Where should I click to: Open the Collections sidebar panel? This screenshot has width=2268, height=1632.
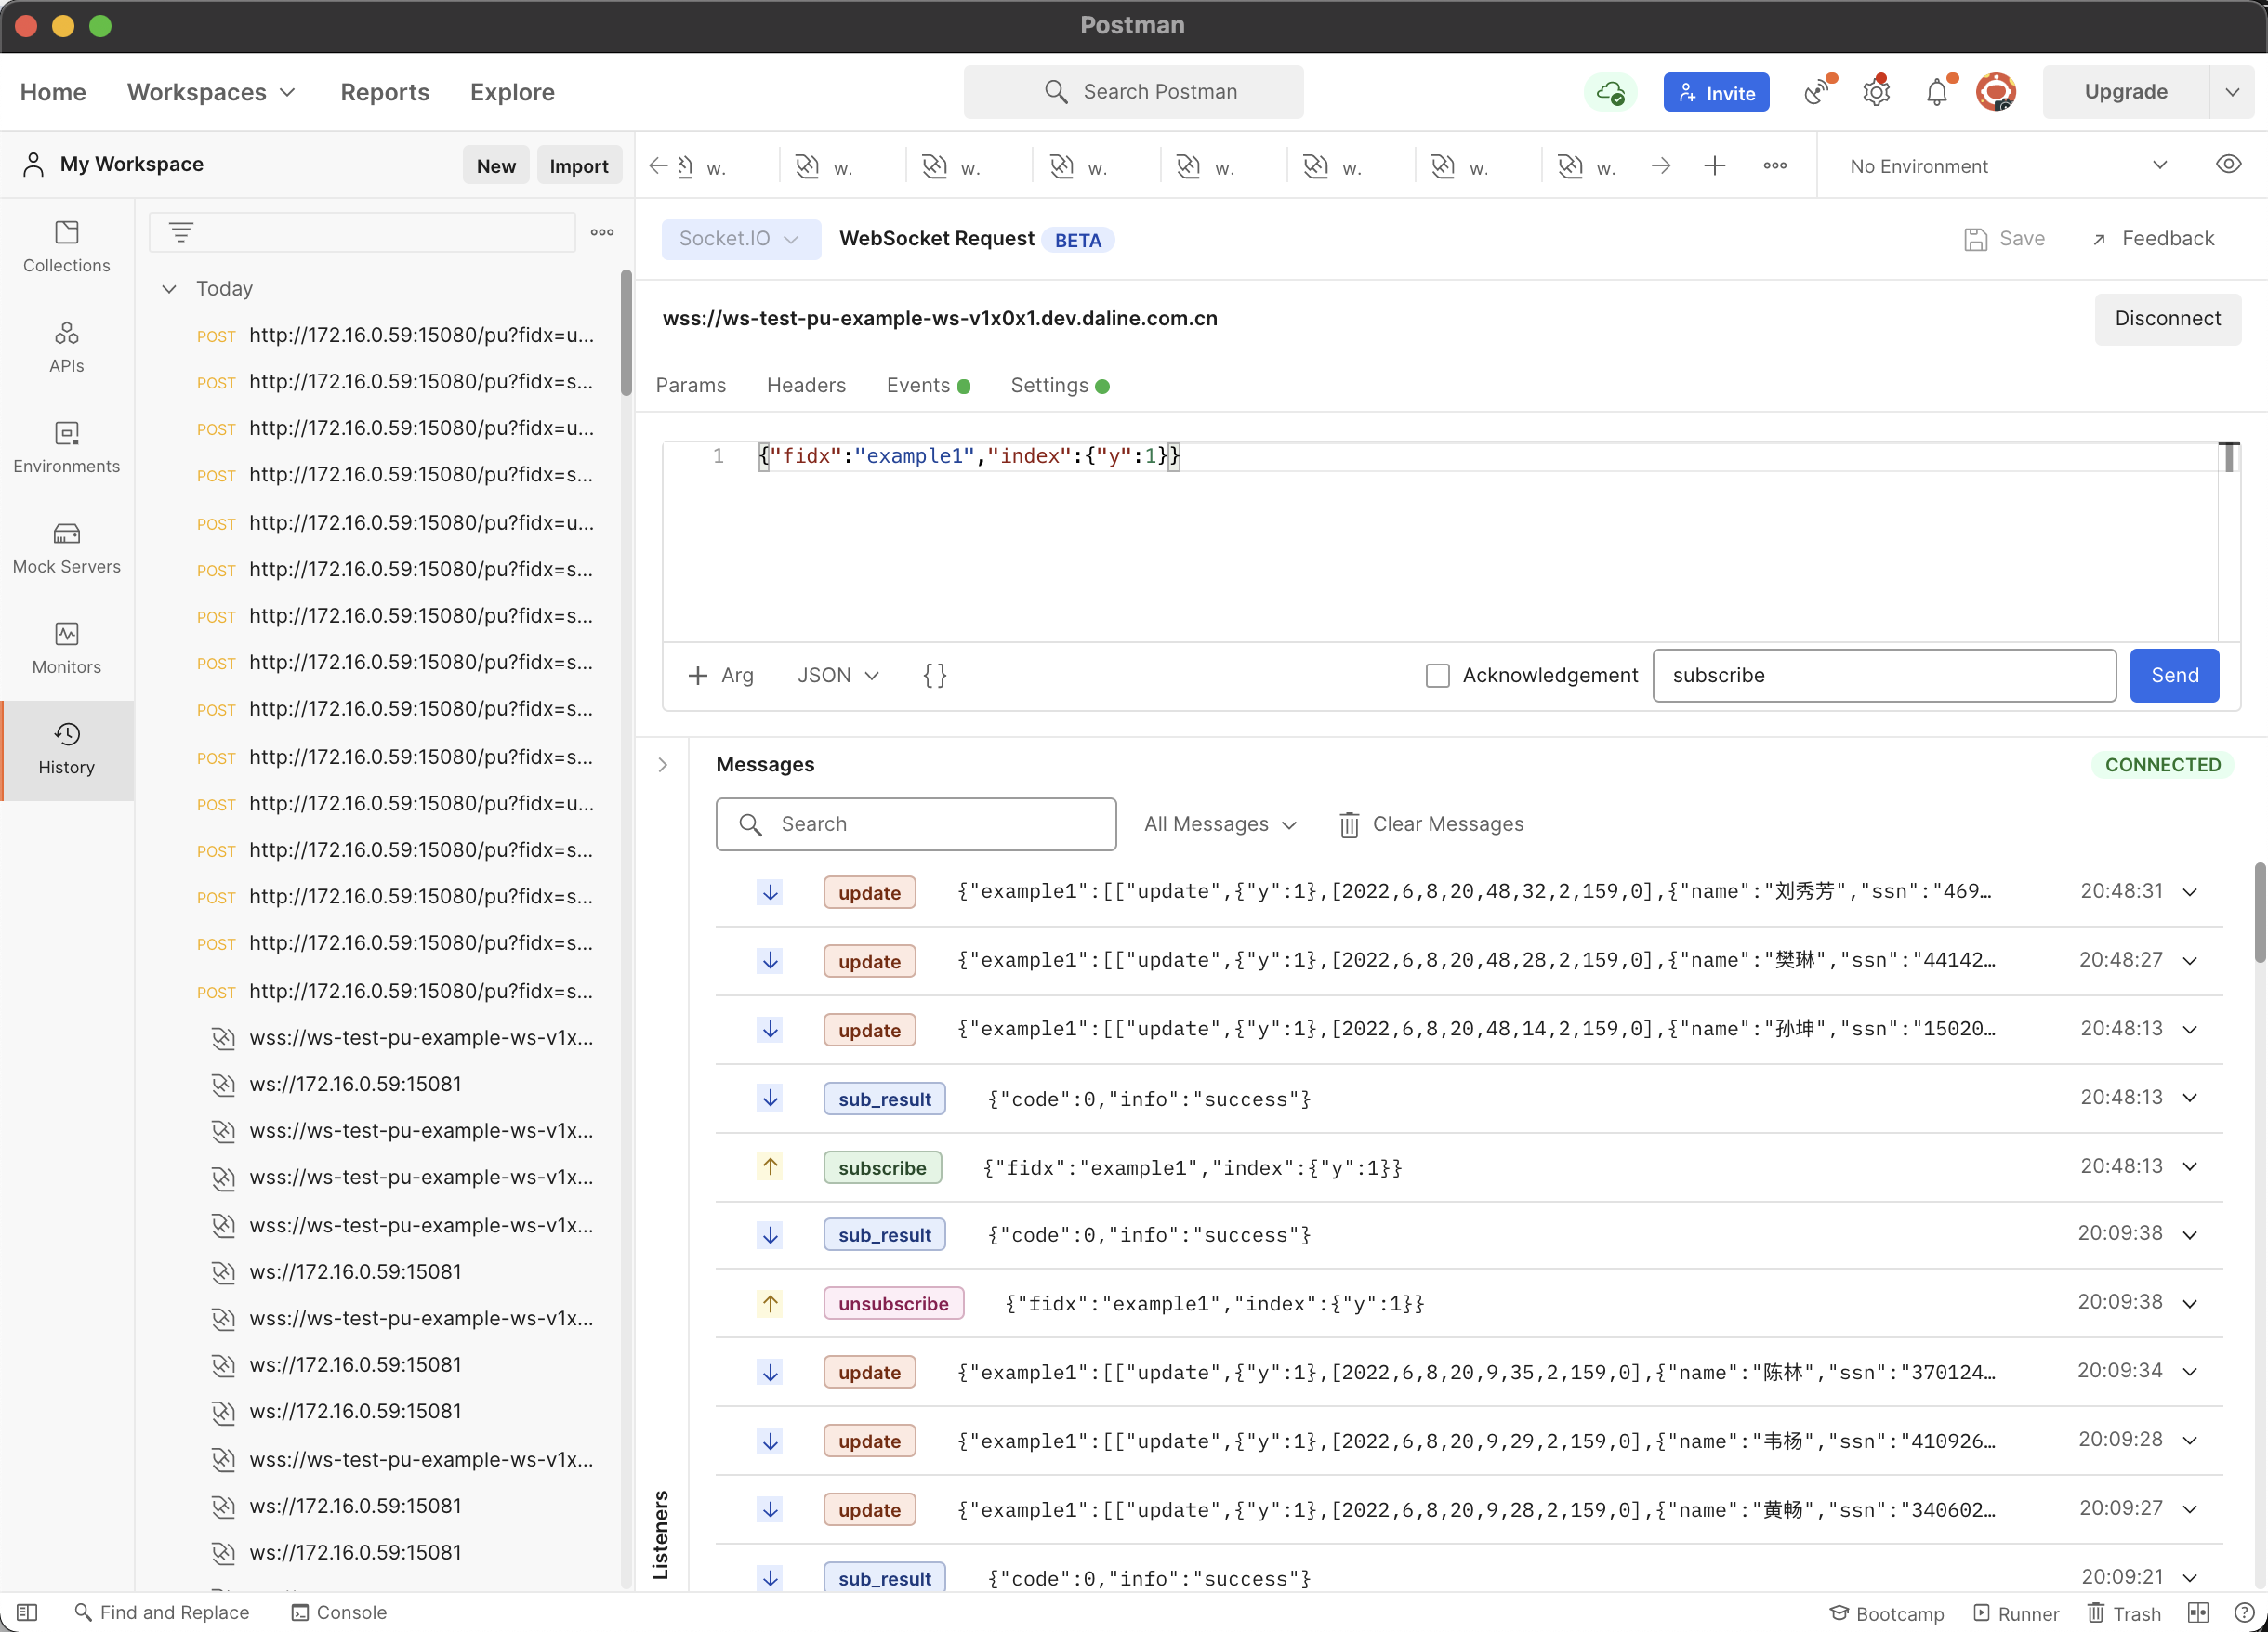[x=66, y=247]
